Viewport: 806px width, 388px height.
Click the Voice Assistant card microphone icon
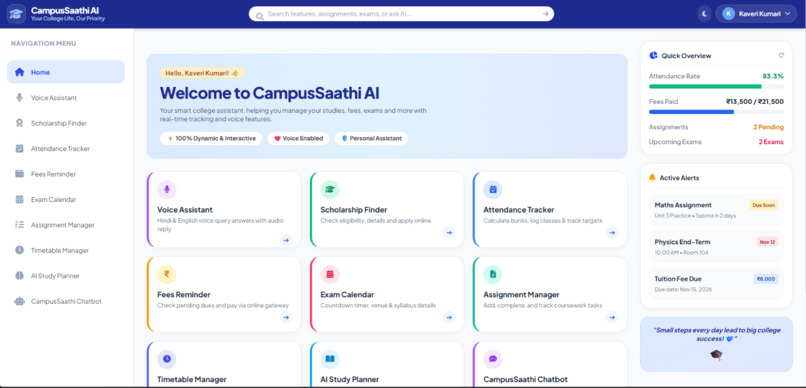(167, 190)
